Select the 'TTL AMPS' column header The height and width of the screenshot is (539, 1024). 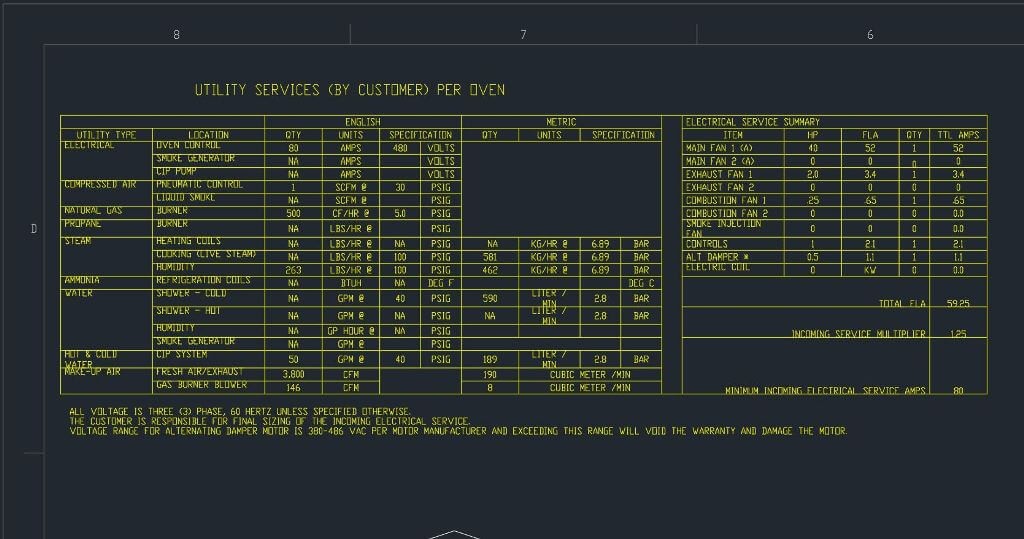(957, 135)
